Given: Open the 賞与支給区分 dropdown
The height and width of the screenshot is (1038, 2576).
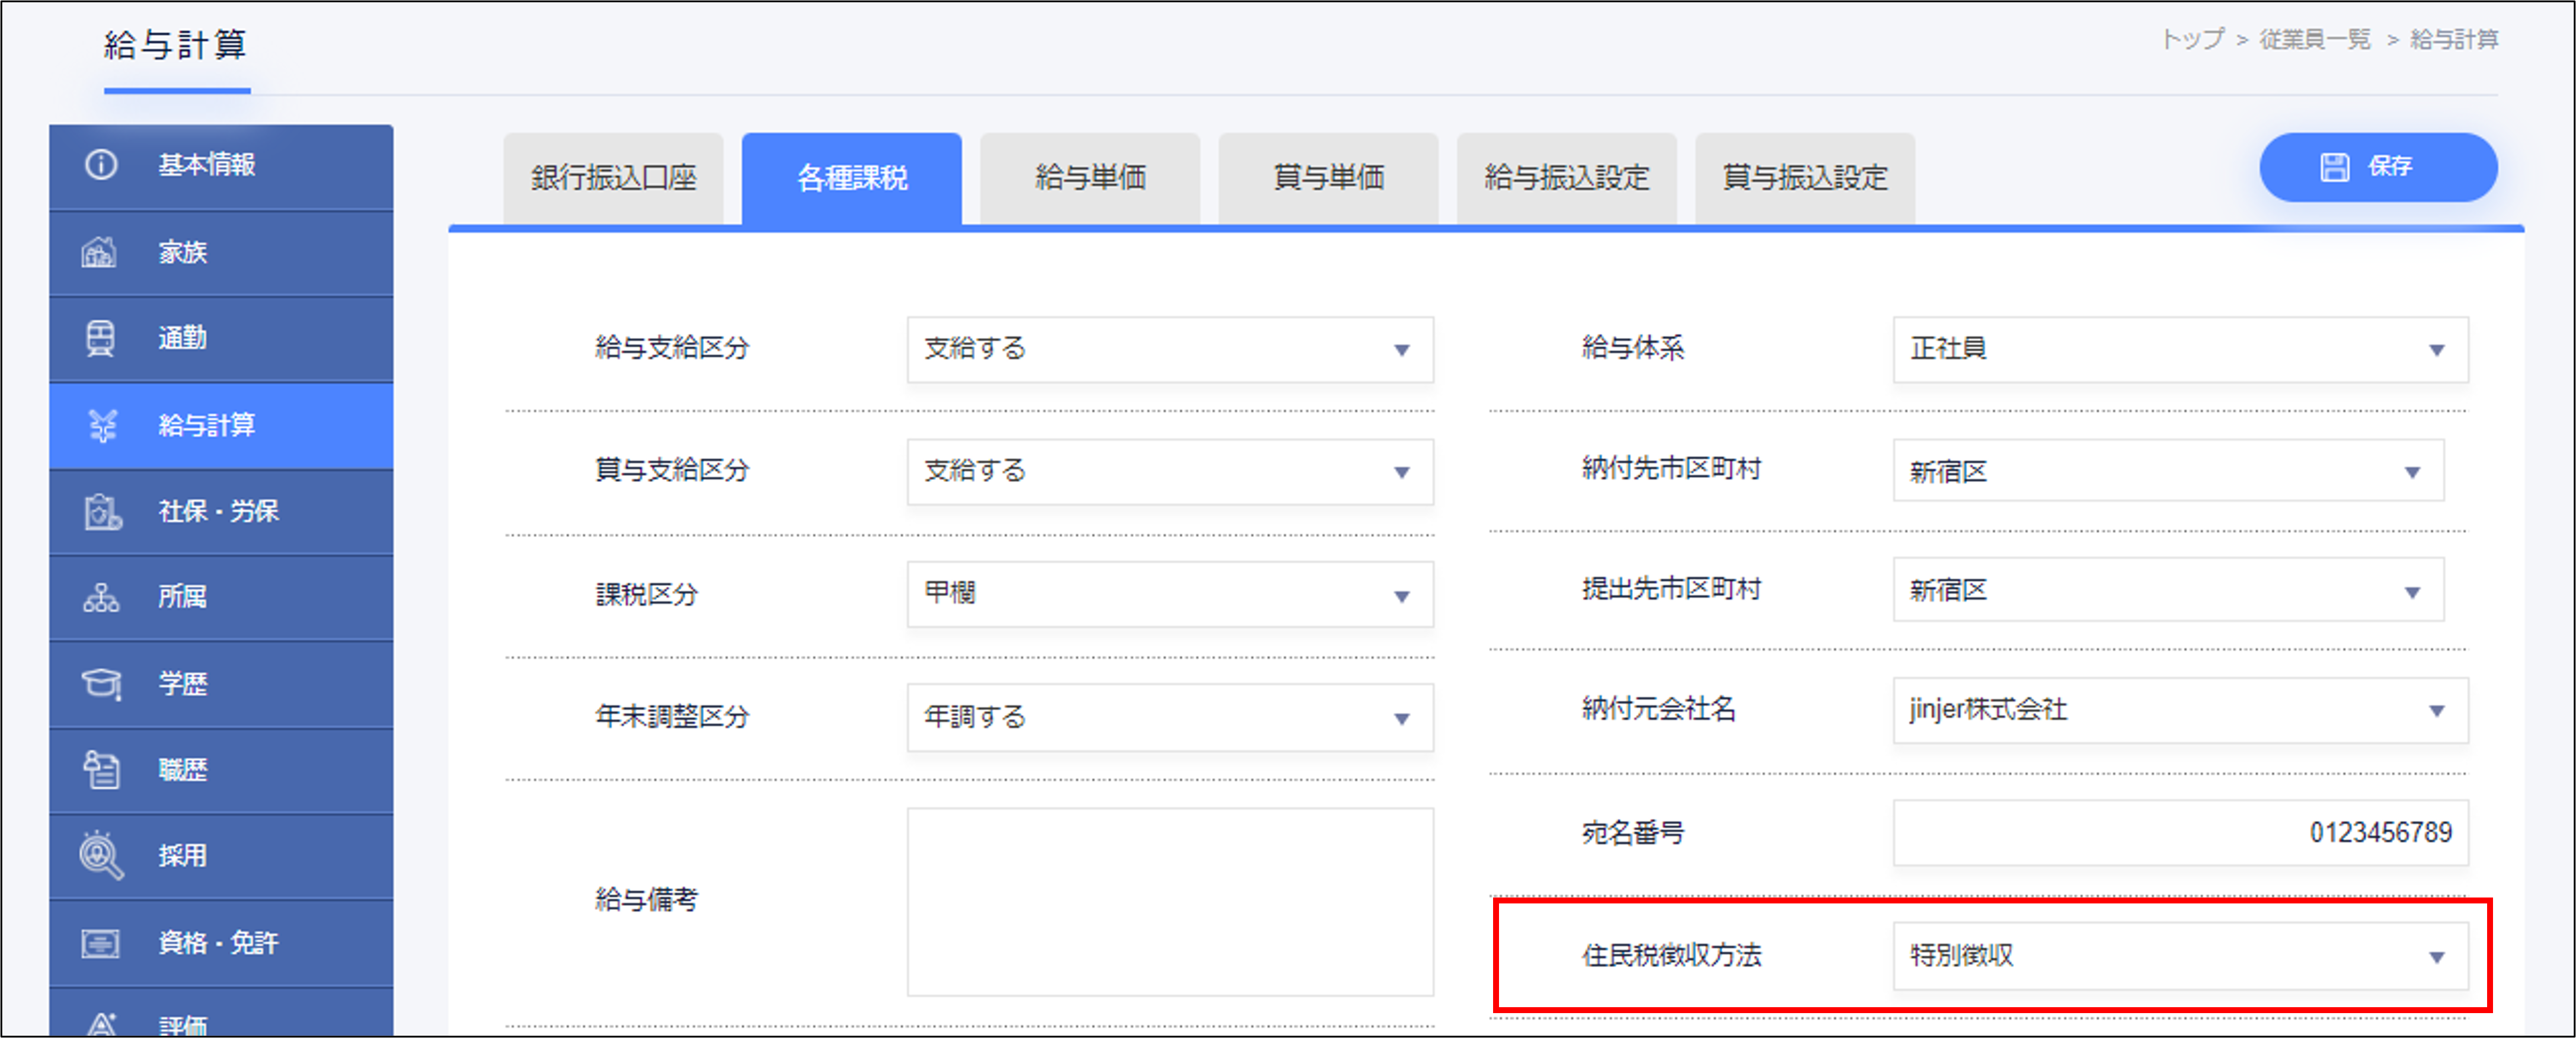Looking at the screenshot, I should tap(1170, 472).
